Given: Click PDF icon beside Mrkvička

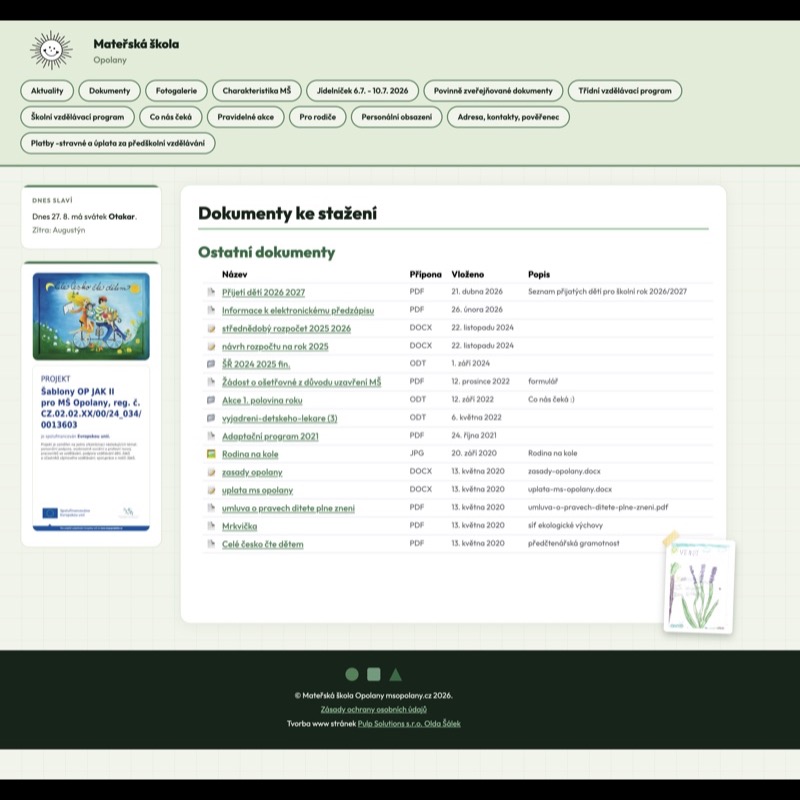Looking at the screenshot, I should click(x=211, y=526).
